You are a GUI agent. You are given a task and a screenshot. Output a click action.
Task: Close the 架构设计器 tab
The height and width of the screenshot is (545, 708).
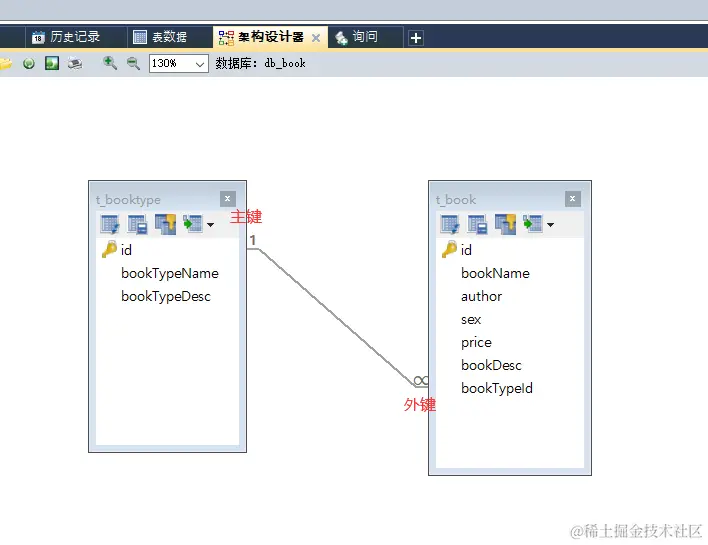tap(316, 38)
